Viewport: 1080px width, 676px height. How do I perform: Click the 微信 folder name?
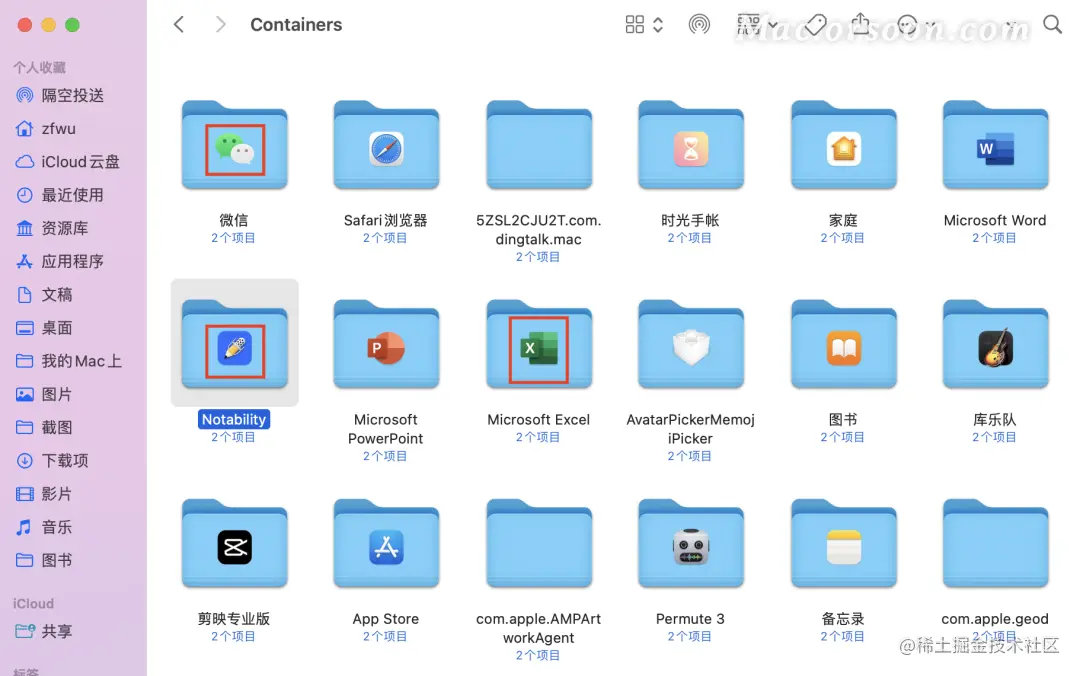[x=233, y=220]
